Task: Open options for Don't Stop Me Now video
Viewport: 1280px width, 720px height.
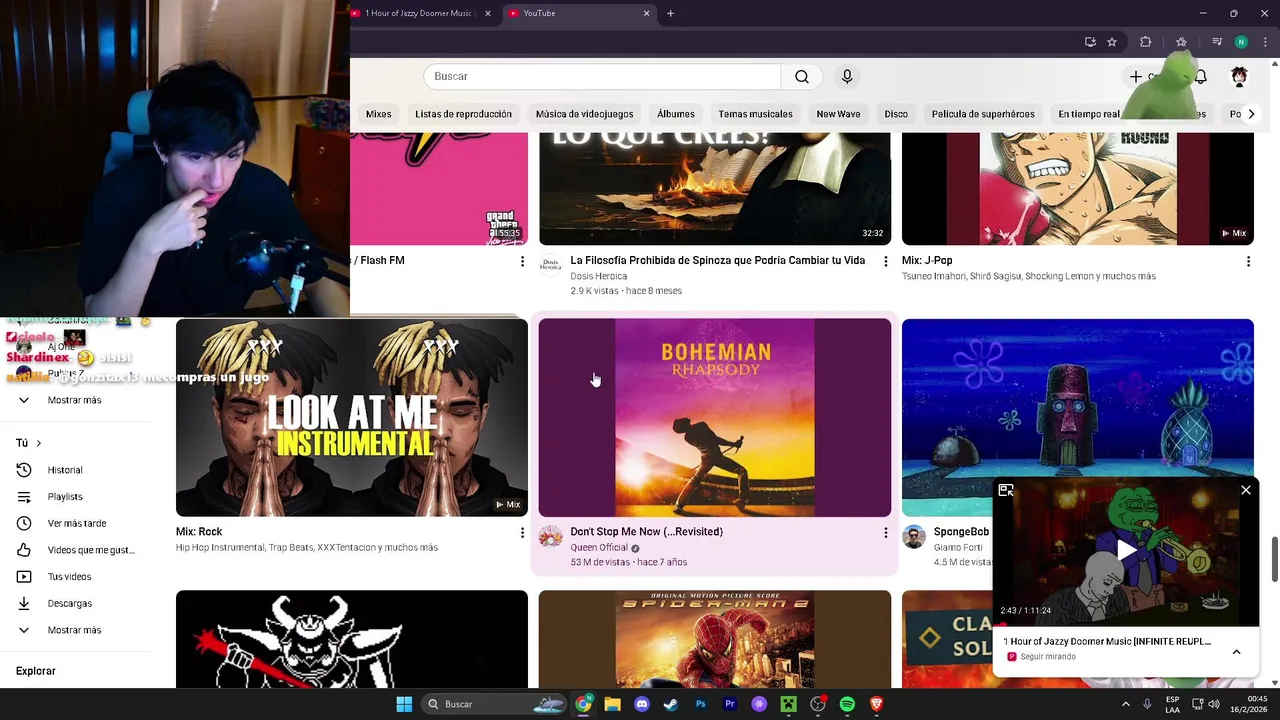Action: 885,533
